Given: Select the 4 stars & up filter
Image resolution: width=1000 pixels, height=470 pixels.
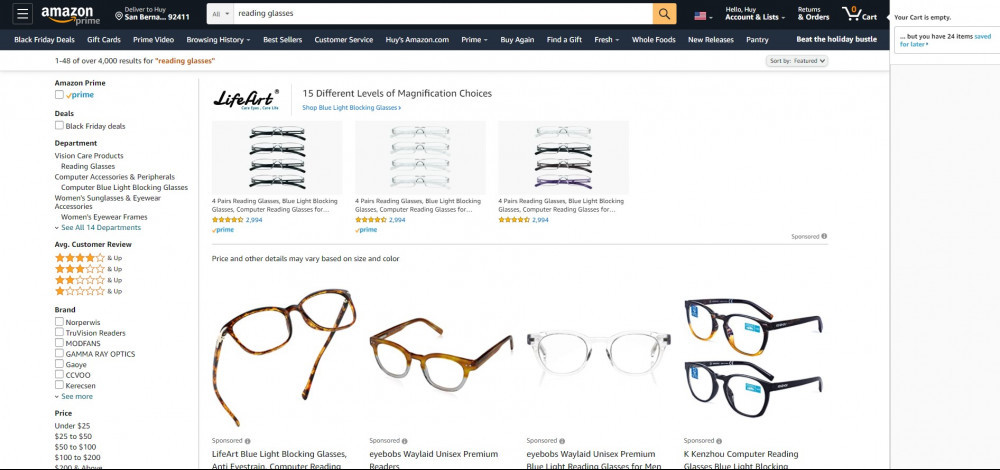Looking at the screenshot, I should (x=88, y=258).
